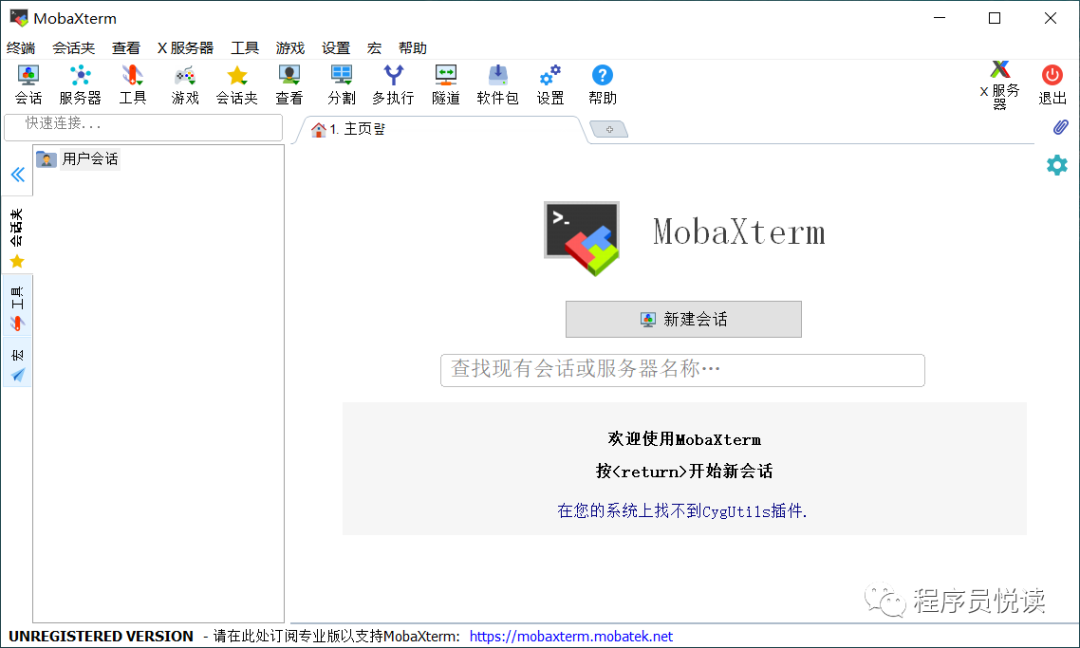Click the new tab plus button
The height and width of the screenshot is (648, 1080).
[x=610, y=129]
